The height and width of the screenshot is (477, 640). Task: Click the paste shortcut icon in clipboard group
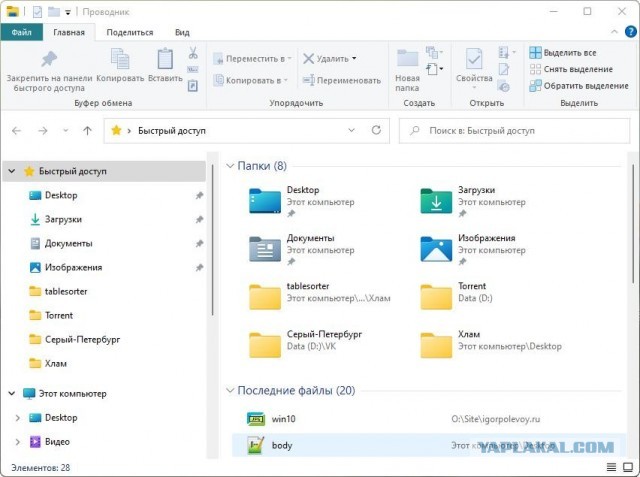[193, 86]
